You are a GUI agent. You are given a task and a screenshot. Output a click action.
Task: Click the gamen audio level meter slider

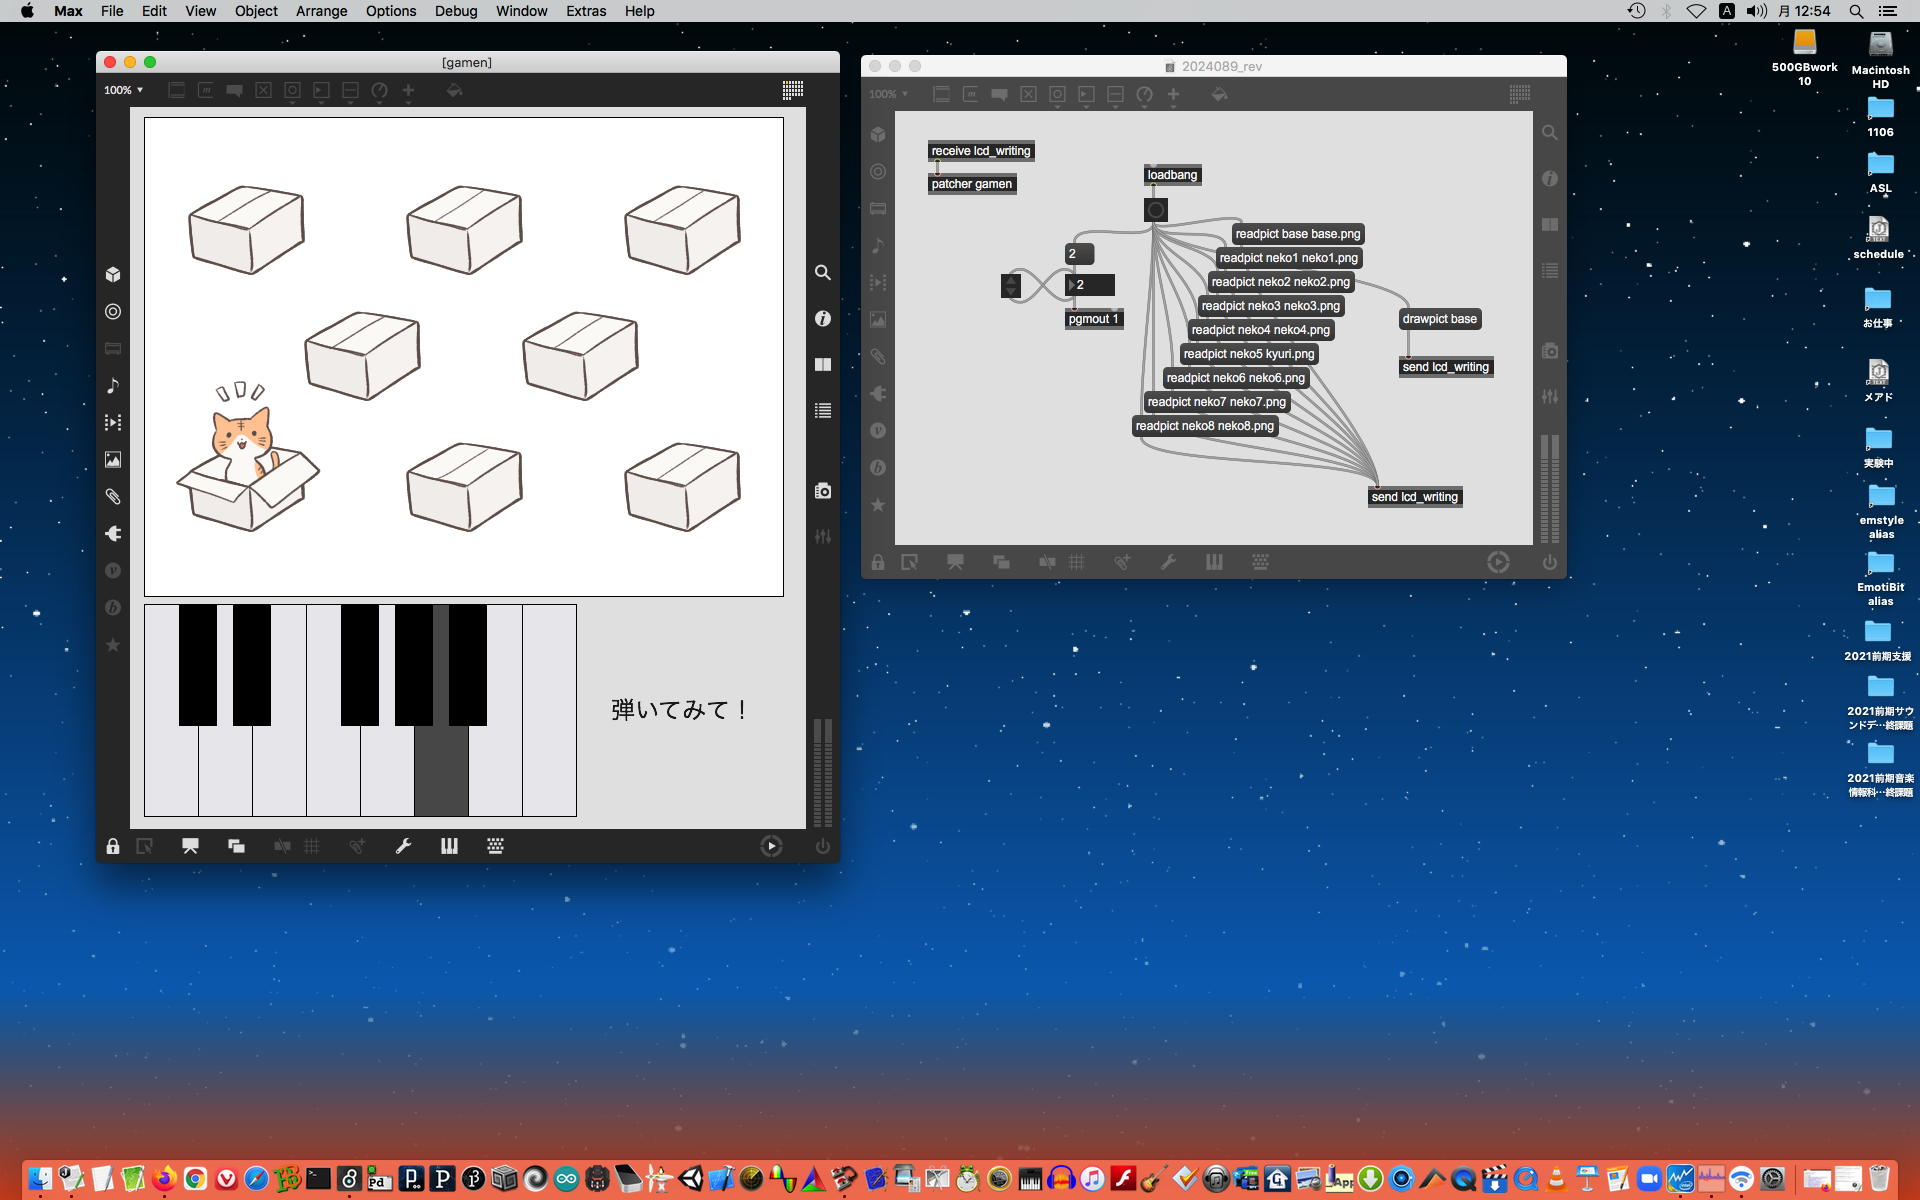(822, 772)
